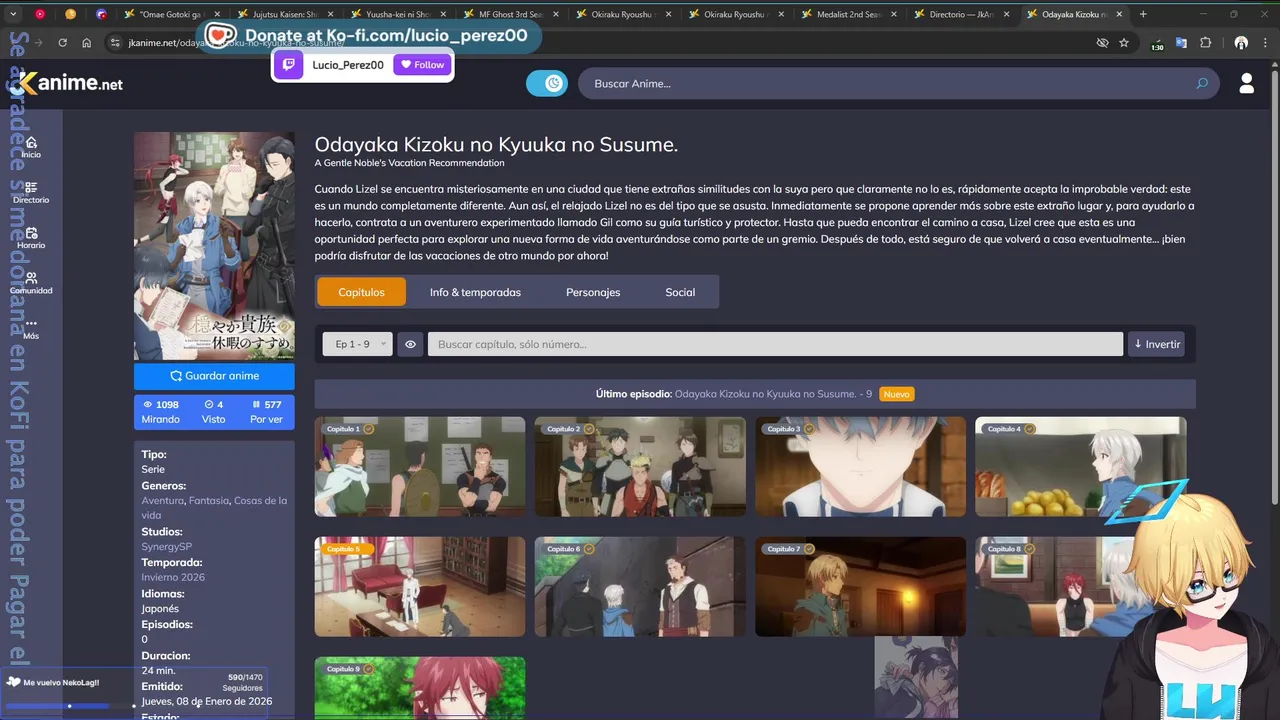Click the search magnifier icon
Viewport: 1280px width, 720px height.
1202,83
